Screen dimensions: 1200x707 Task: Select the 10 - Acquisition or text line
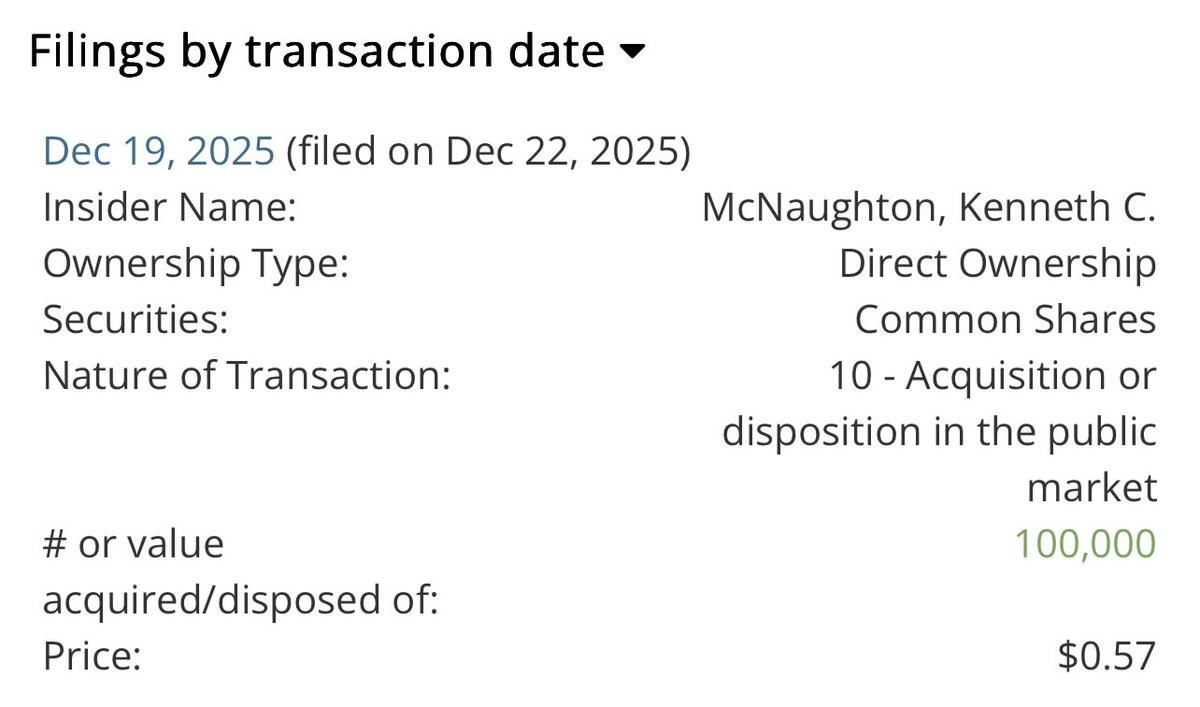coord(993,377)
